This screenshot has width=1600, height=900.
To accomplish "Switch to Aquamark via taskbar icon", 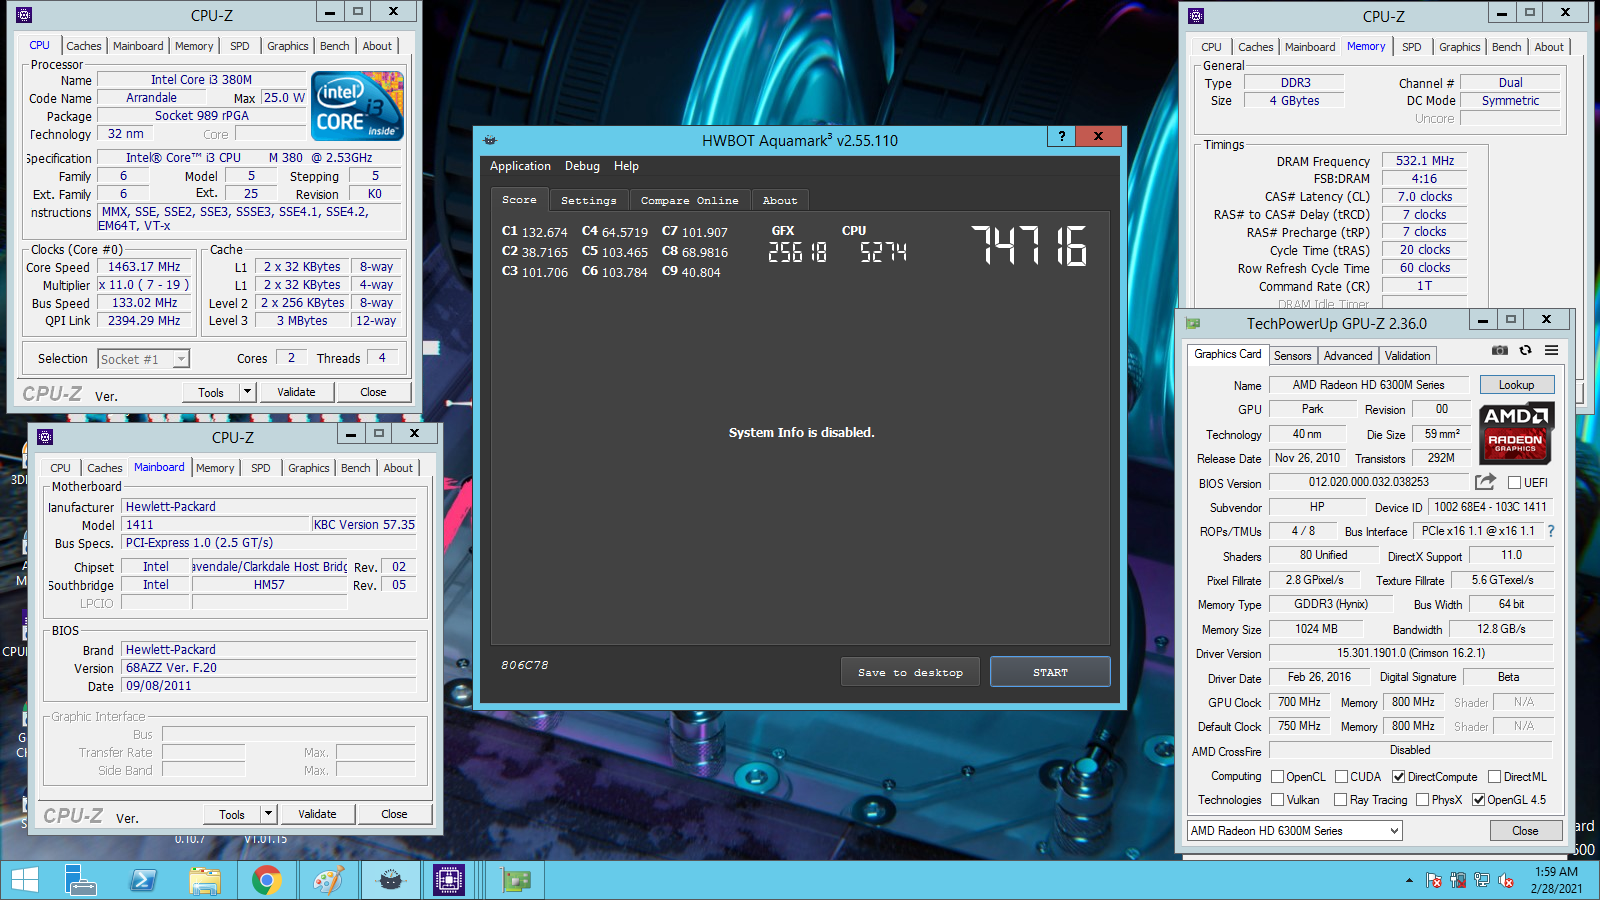I will point(390,880).
